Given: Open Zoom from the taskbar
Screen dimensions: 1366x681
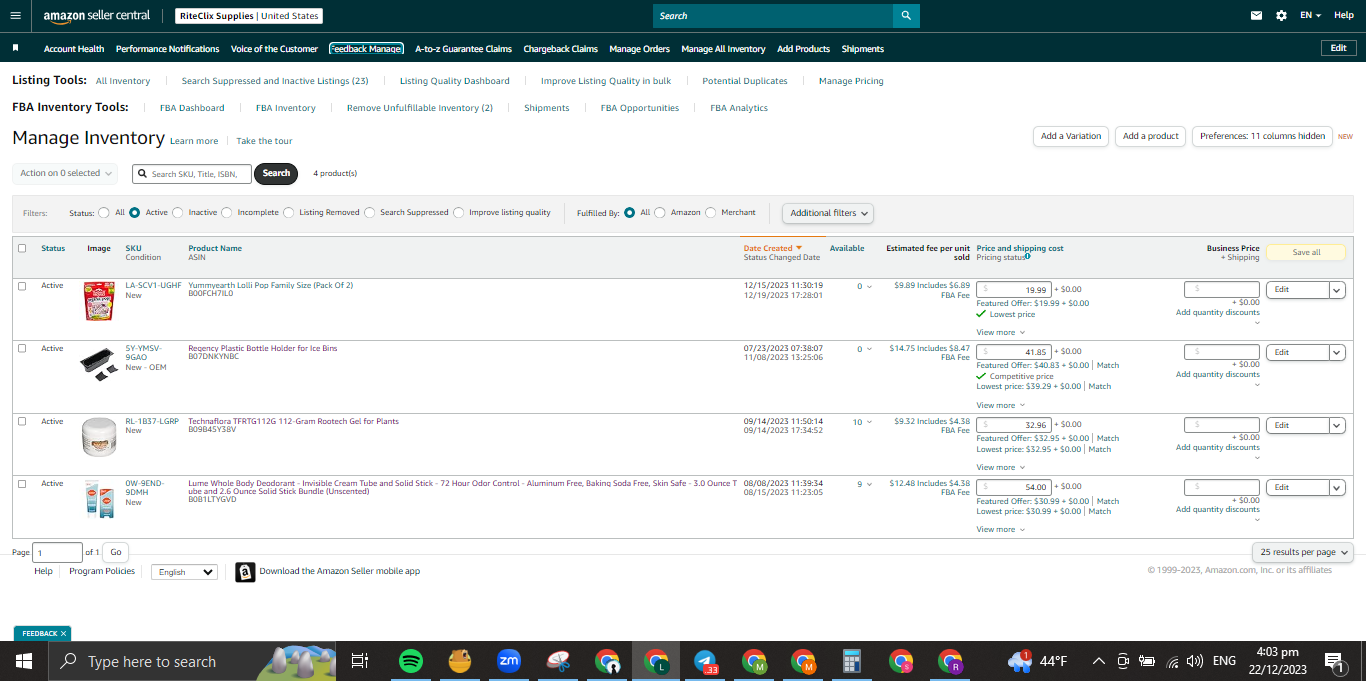Looking at the screenshot, I should tap(509, 661).
